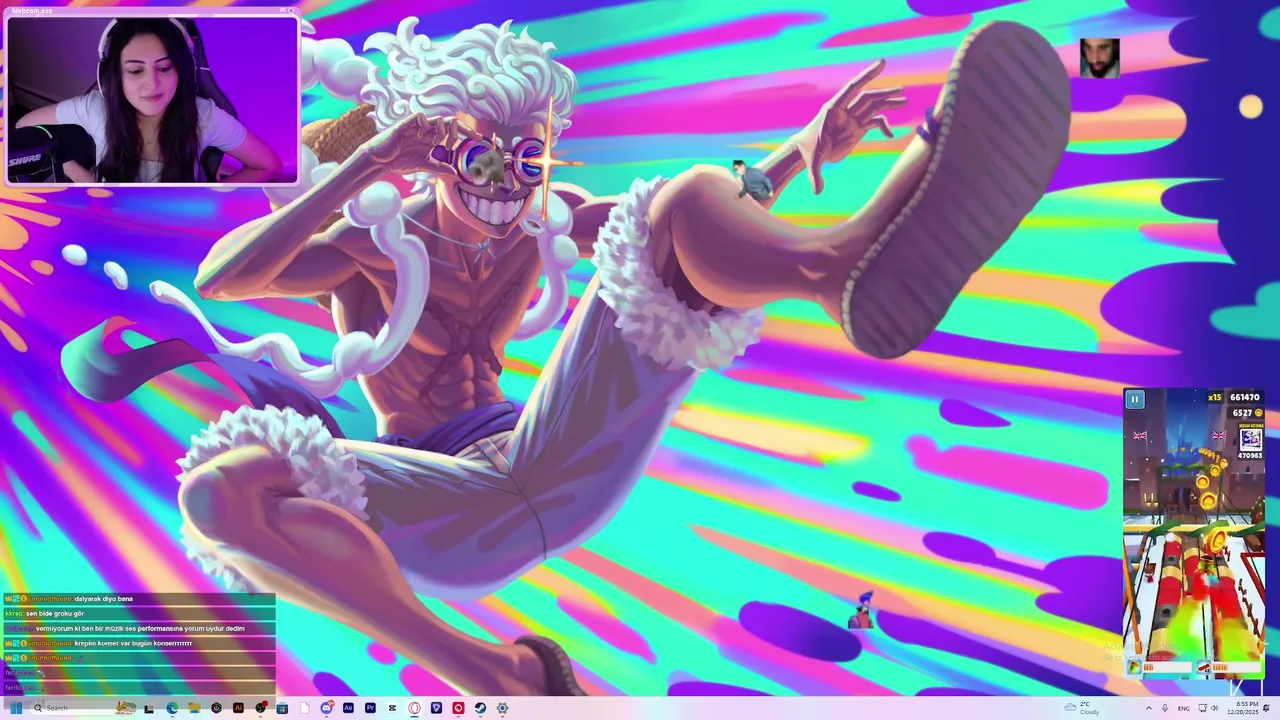Click the small face thumbnail at top right

tap(1099, 58)
